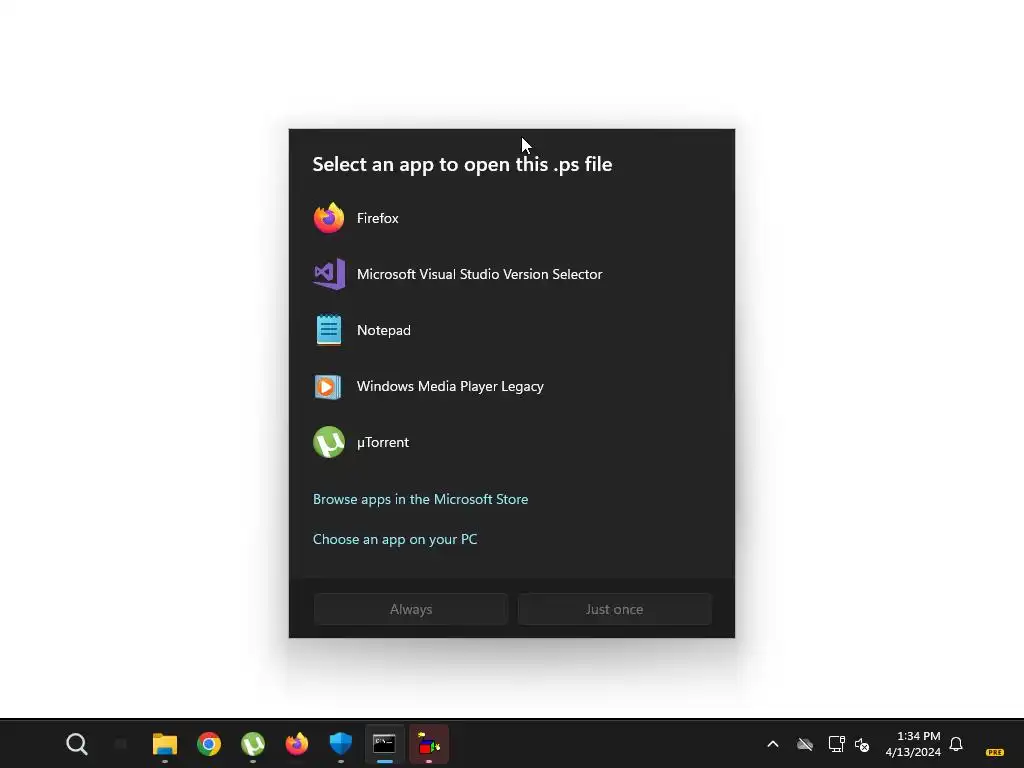Click the yellow PRE badge in tray

[995, 752]
